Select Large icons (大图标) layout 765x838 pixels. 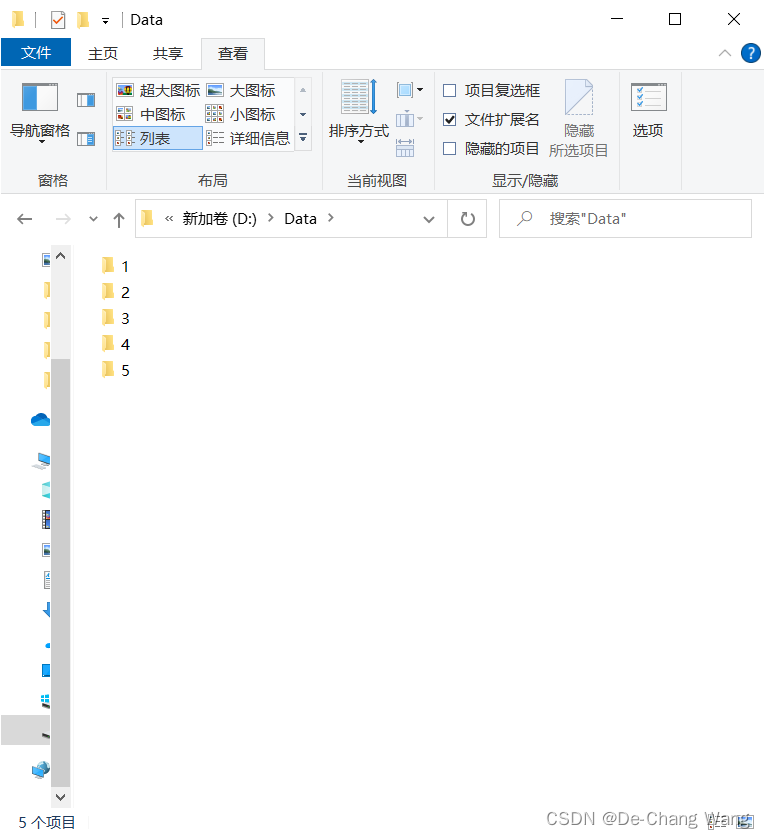[x=241, y=90]
